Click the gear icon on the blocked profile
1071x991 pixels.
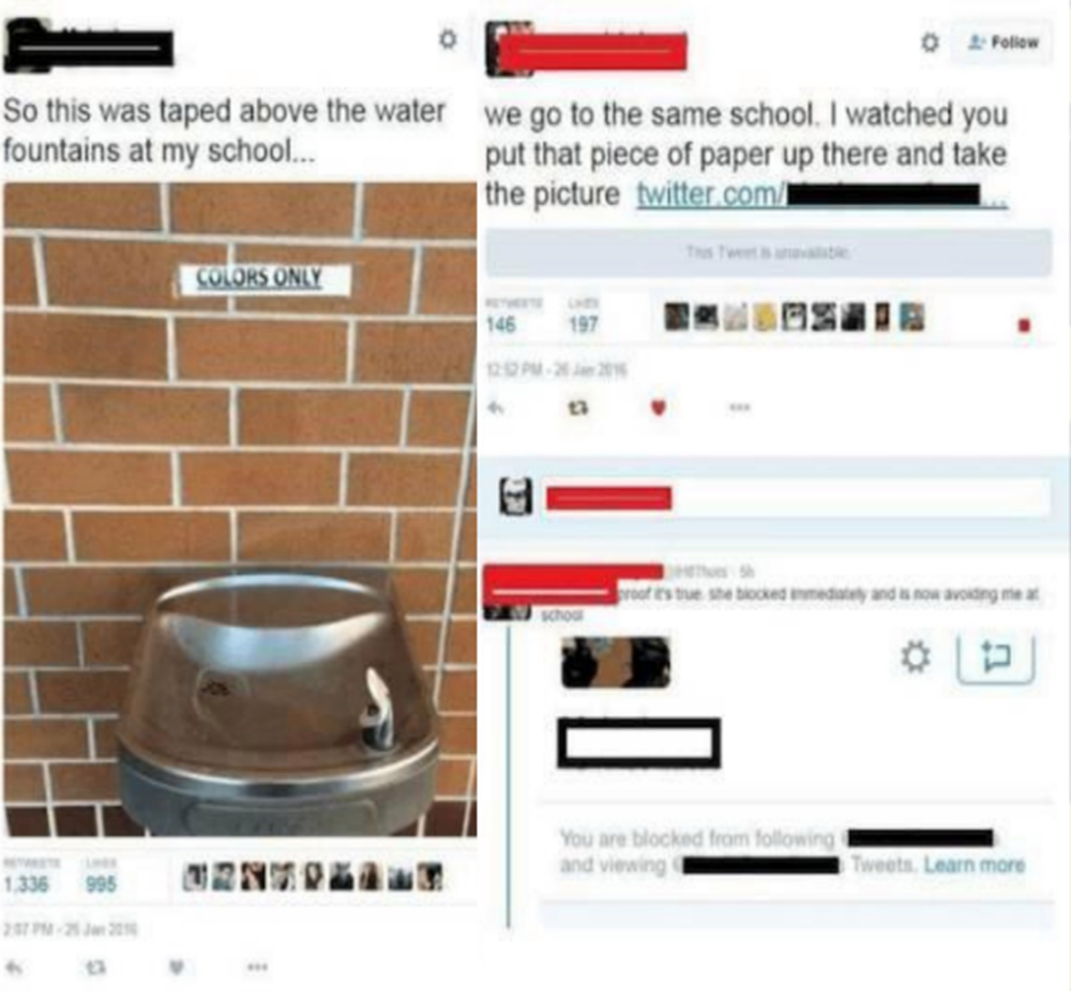[915, 656]
